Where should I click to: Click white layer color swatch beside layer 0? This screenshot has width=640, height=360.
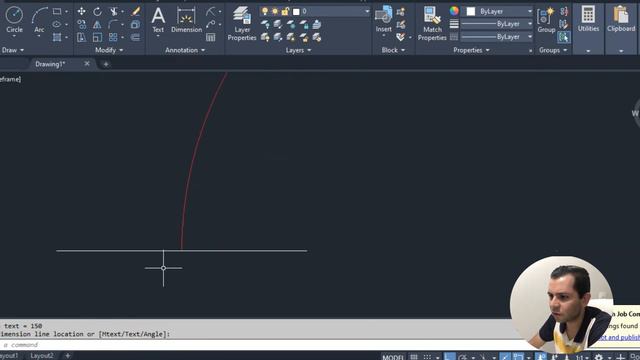pyautogui.click(x=296, y=11)
